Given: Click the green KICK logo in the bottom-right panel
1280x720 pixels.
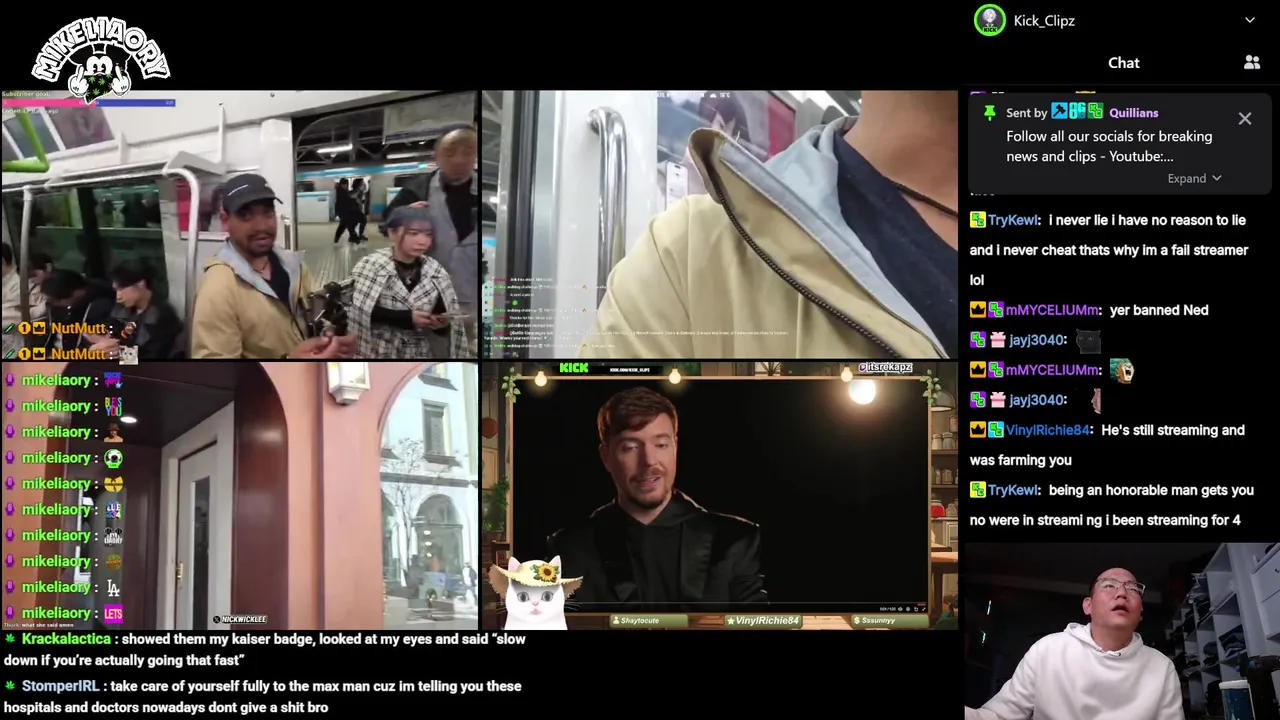Looking at the screenshot, I should pos(574,368).
